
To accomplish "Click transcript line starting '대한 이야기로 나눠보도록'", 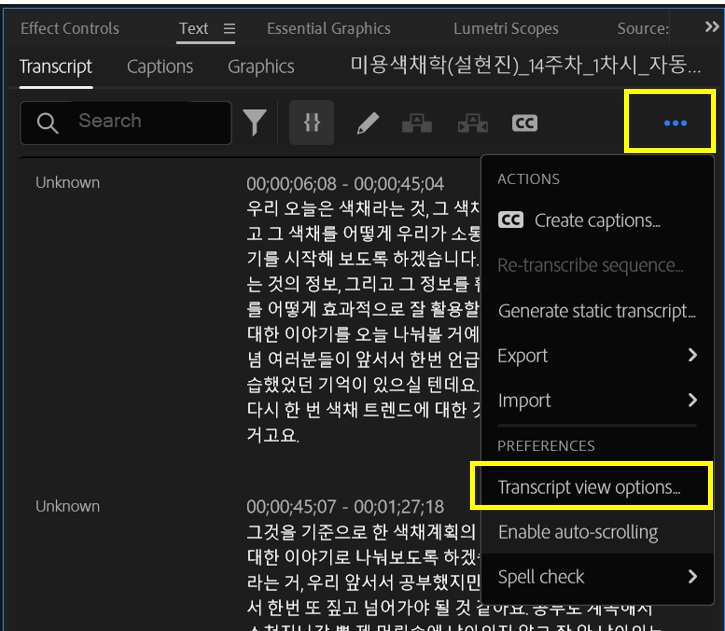I will 363,557.
